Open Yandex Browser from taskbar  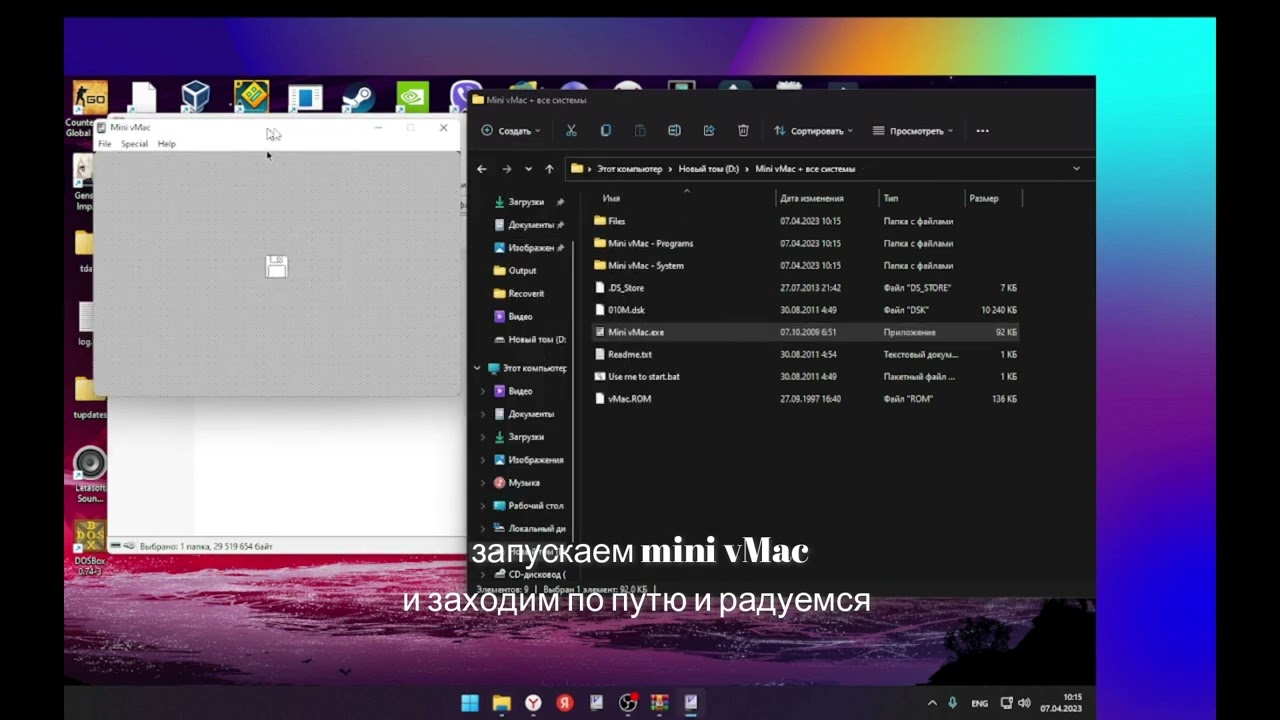pyautogui.click(x=533, y=703)
